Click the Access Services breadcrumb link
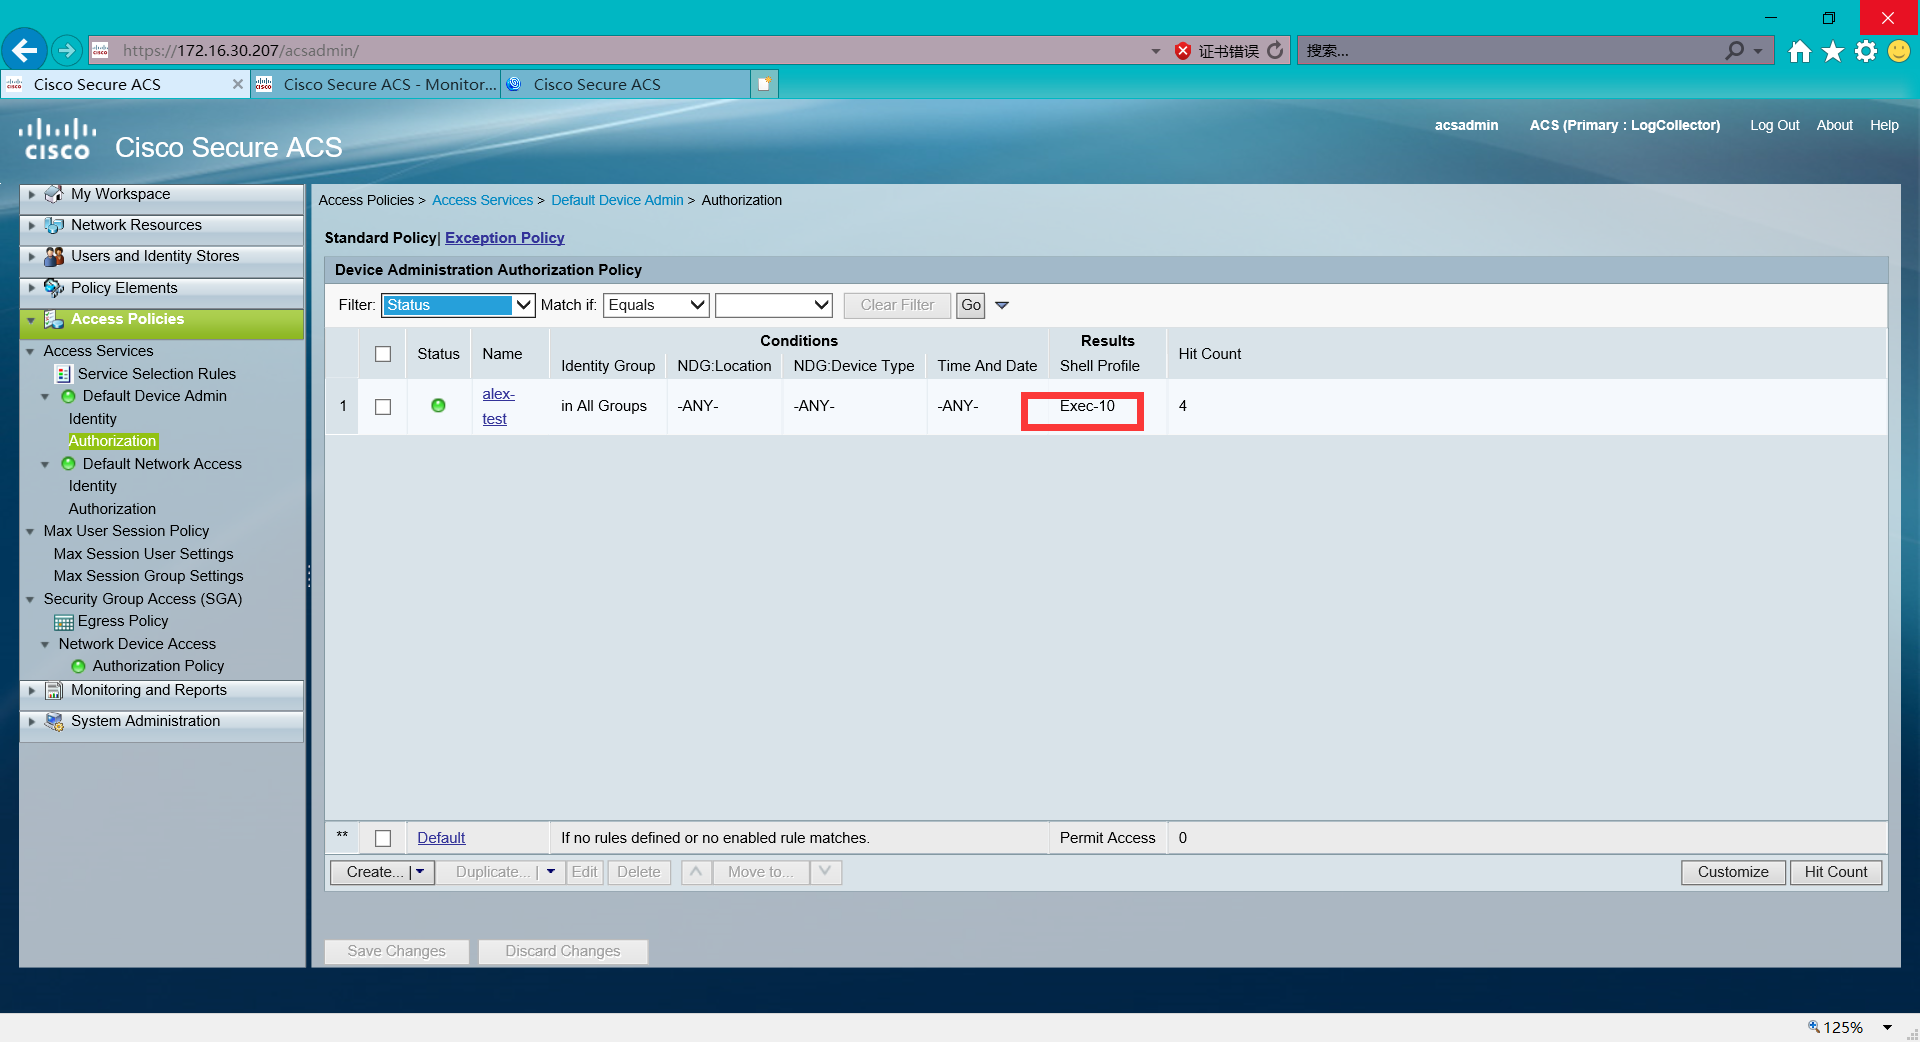1920x1042 pixels. coord(482,200)
